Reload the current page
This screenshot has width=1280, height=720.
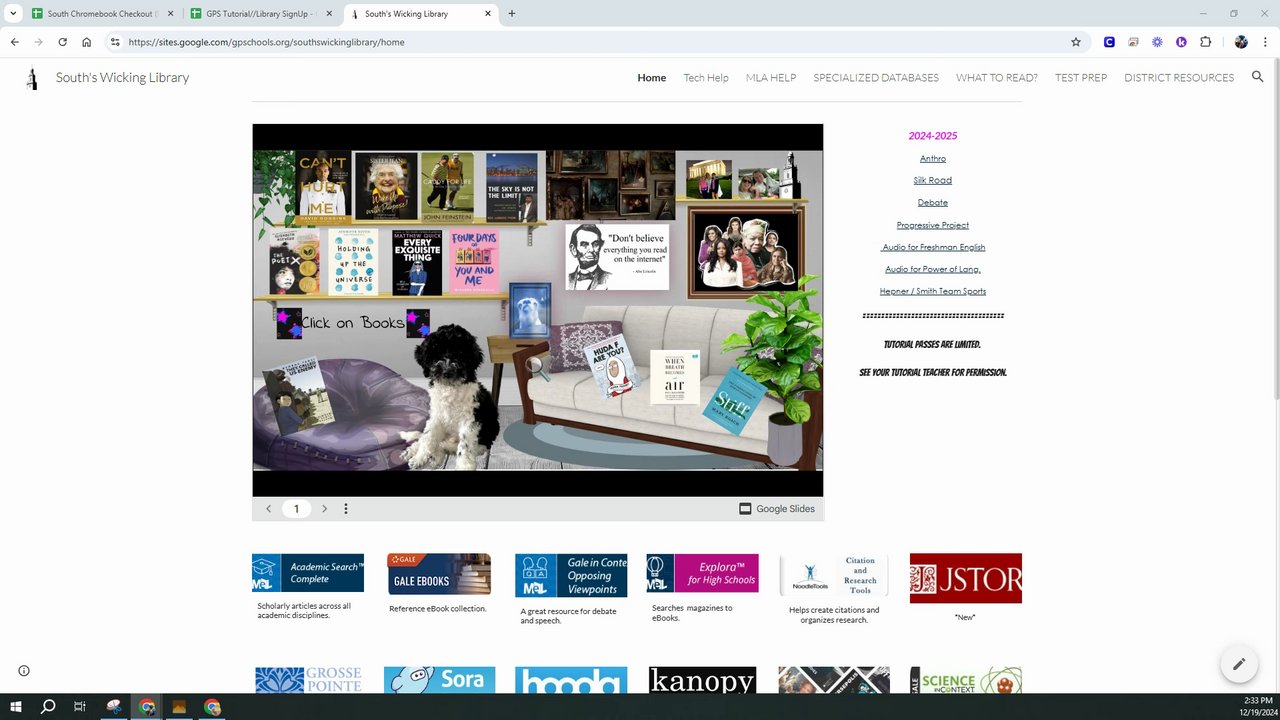63,42
